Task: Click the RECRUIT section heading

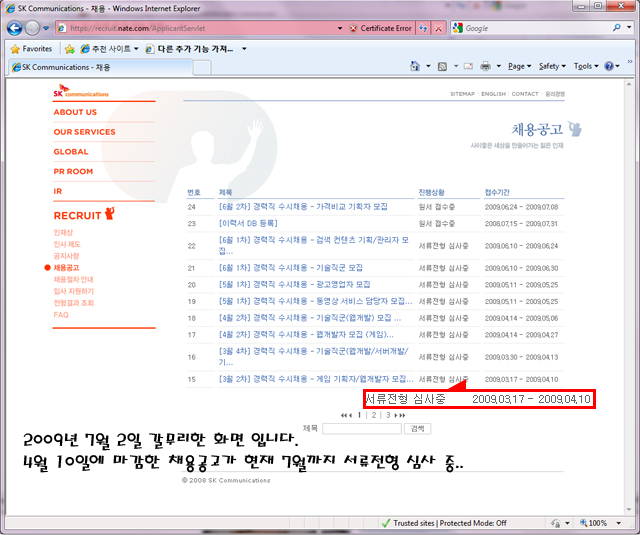Action: pos(84,215)
